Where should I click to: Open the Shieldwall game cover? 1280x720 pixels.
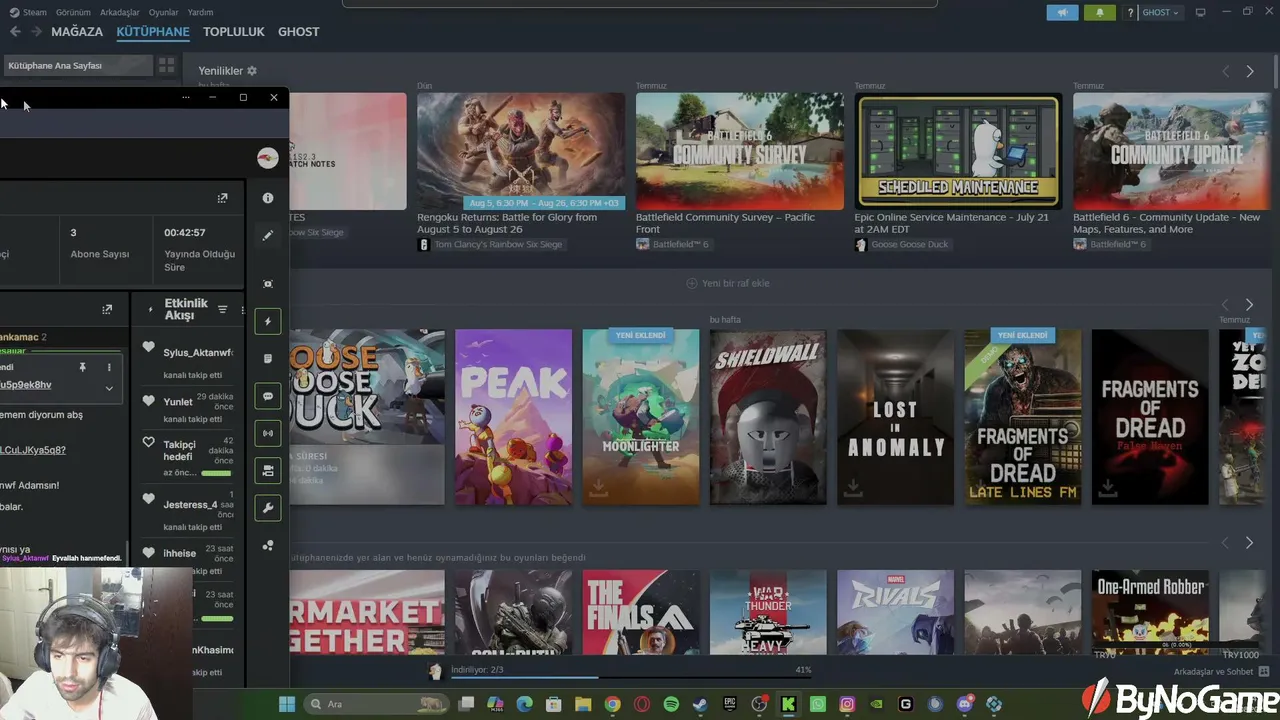pos(768,417)
